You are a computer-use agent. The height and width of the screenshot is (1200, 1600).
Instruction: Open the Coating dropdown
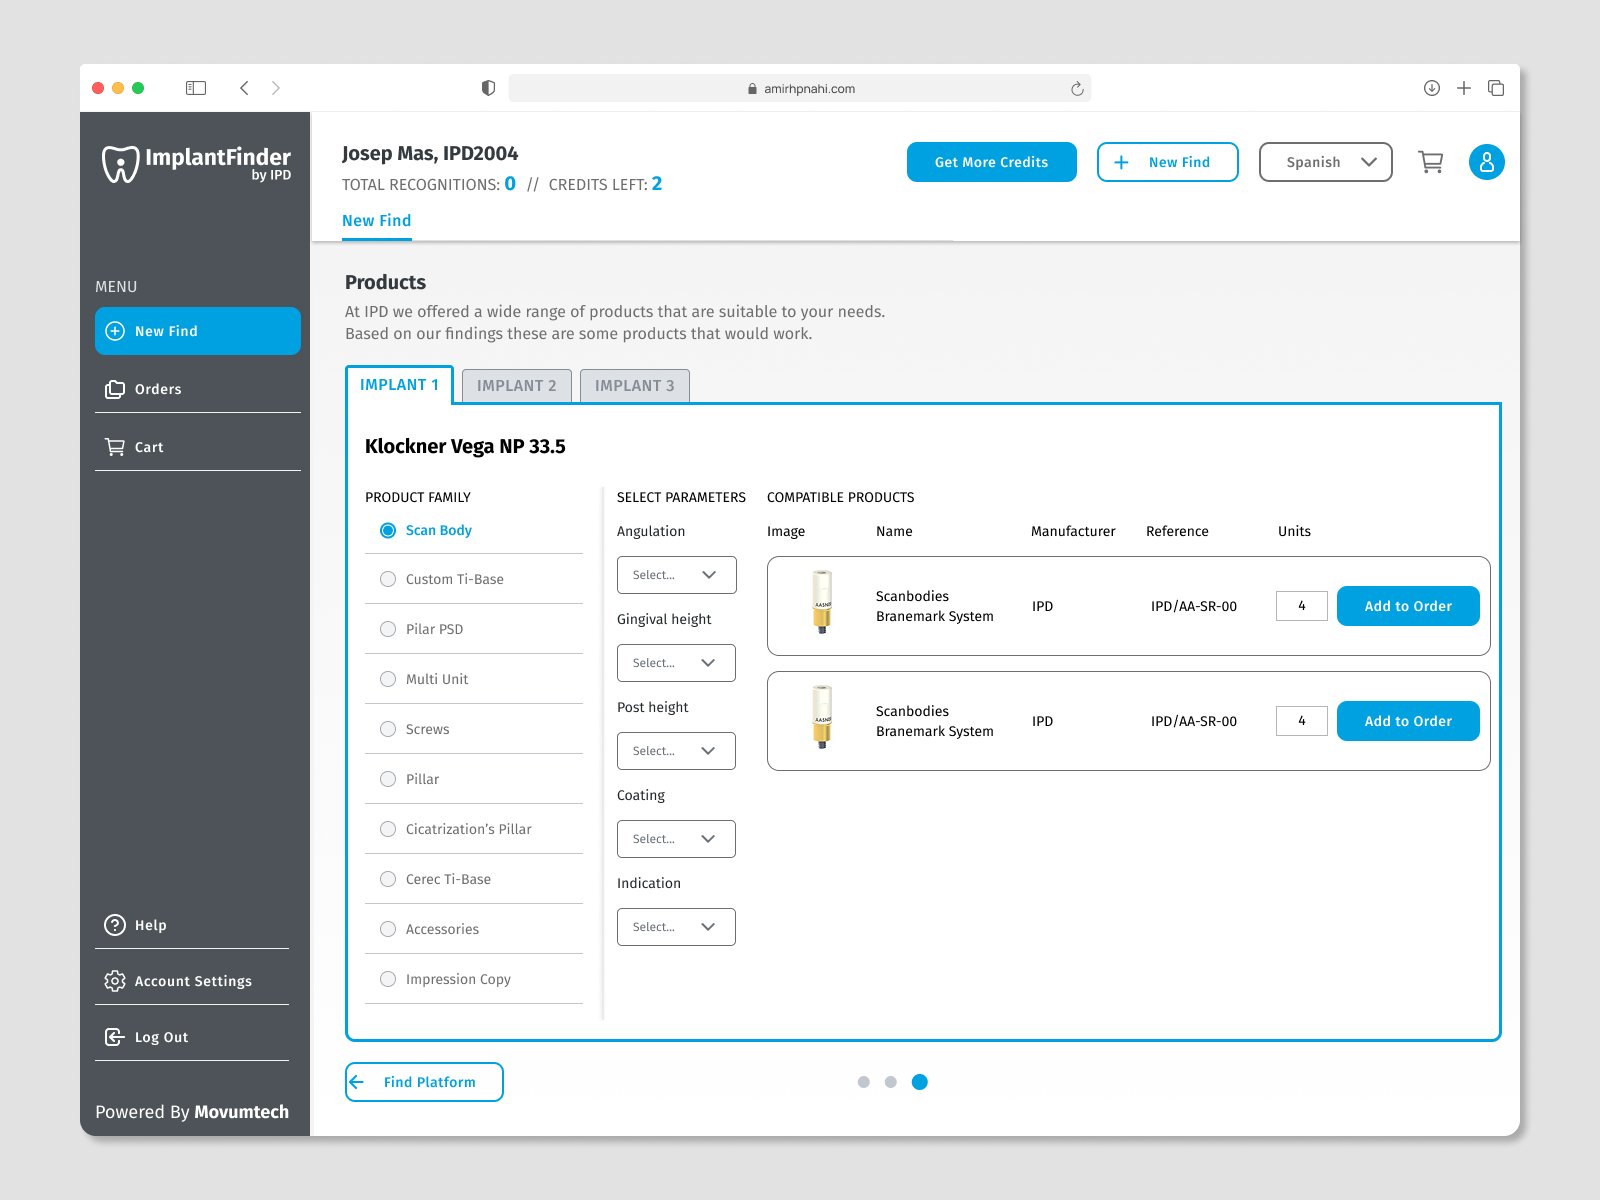point(676,839)
